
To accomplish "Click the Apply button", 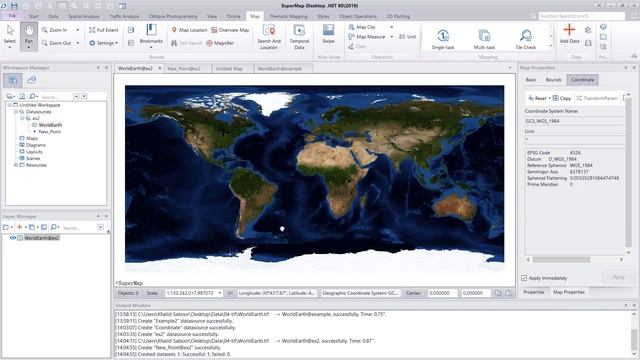I will pyautogui.click(x=618, y=277).
